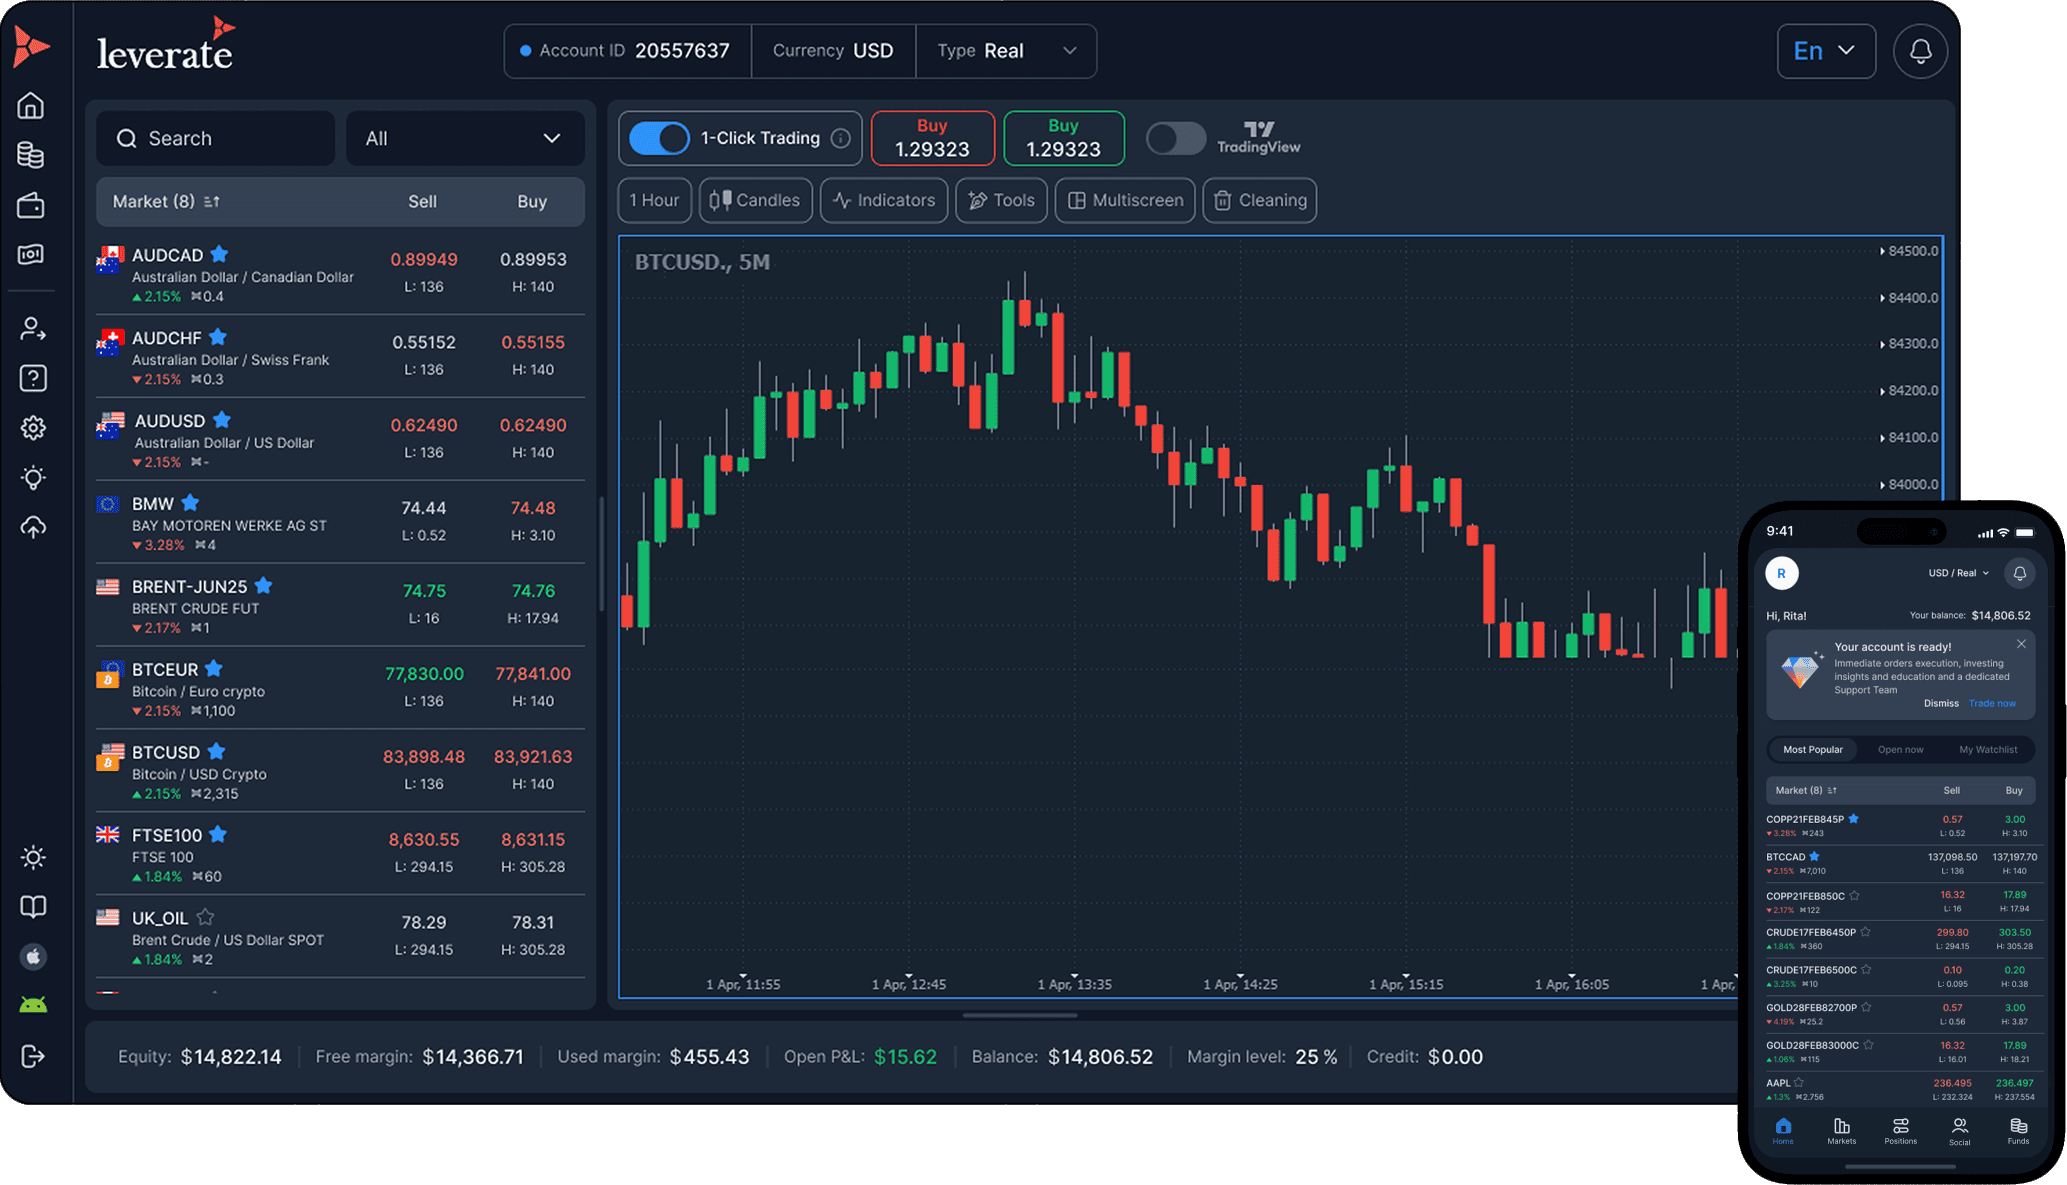Open the En language dropdown
Screen dimensions: 2067x1185
click(x=1826, y=51)
